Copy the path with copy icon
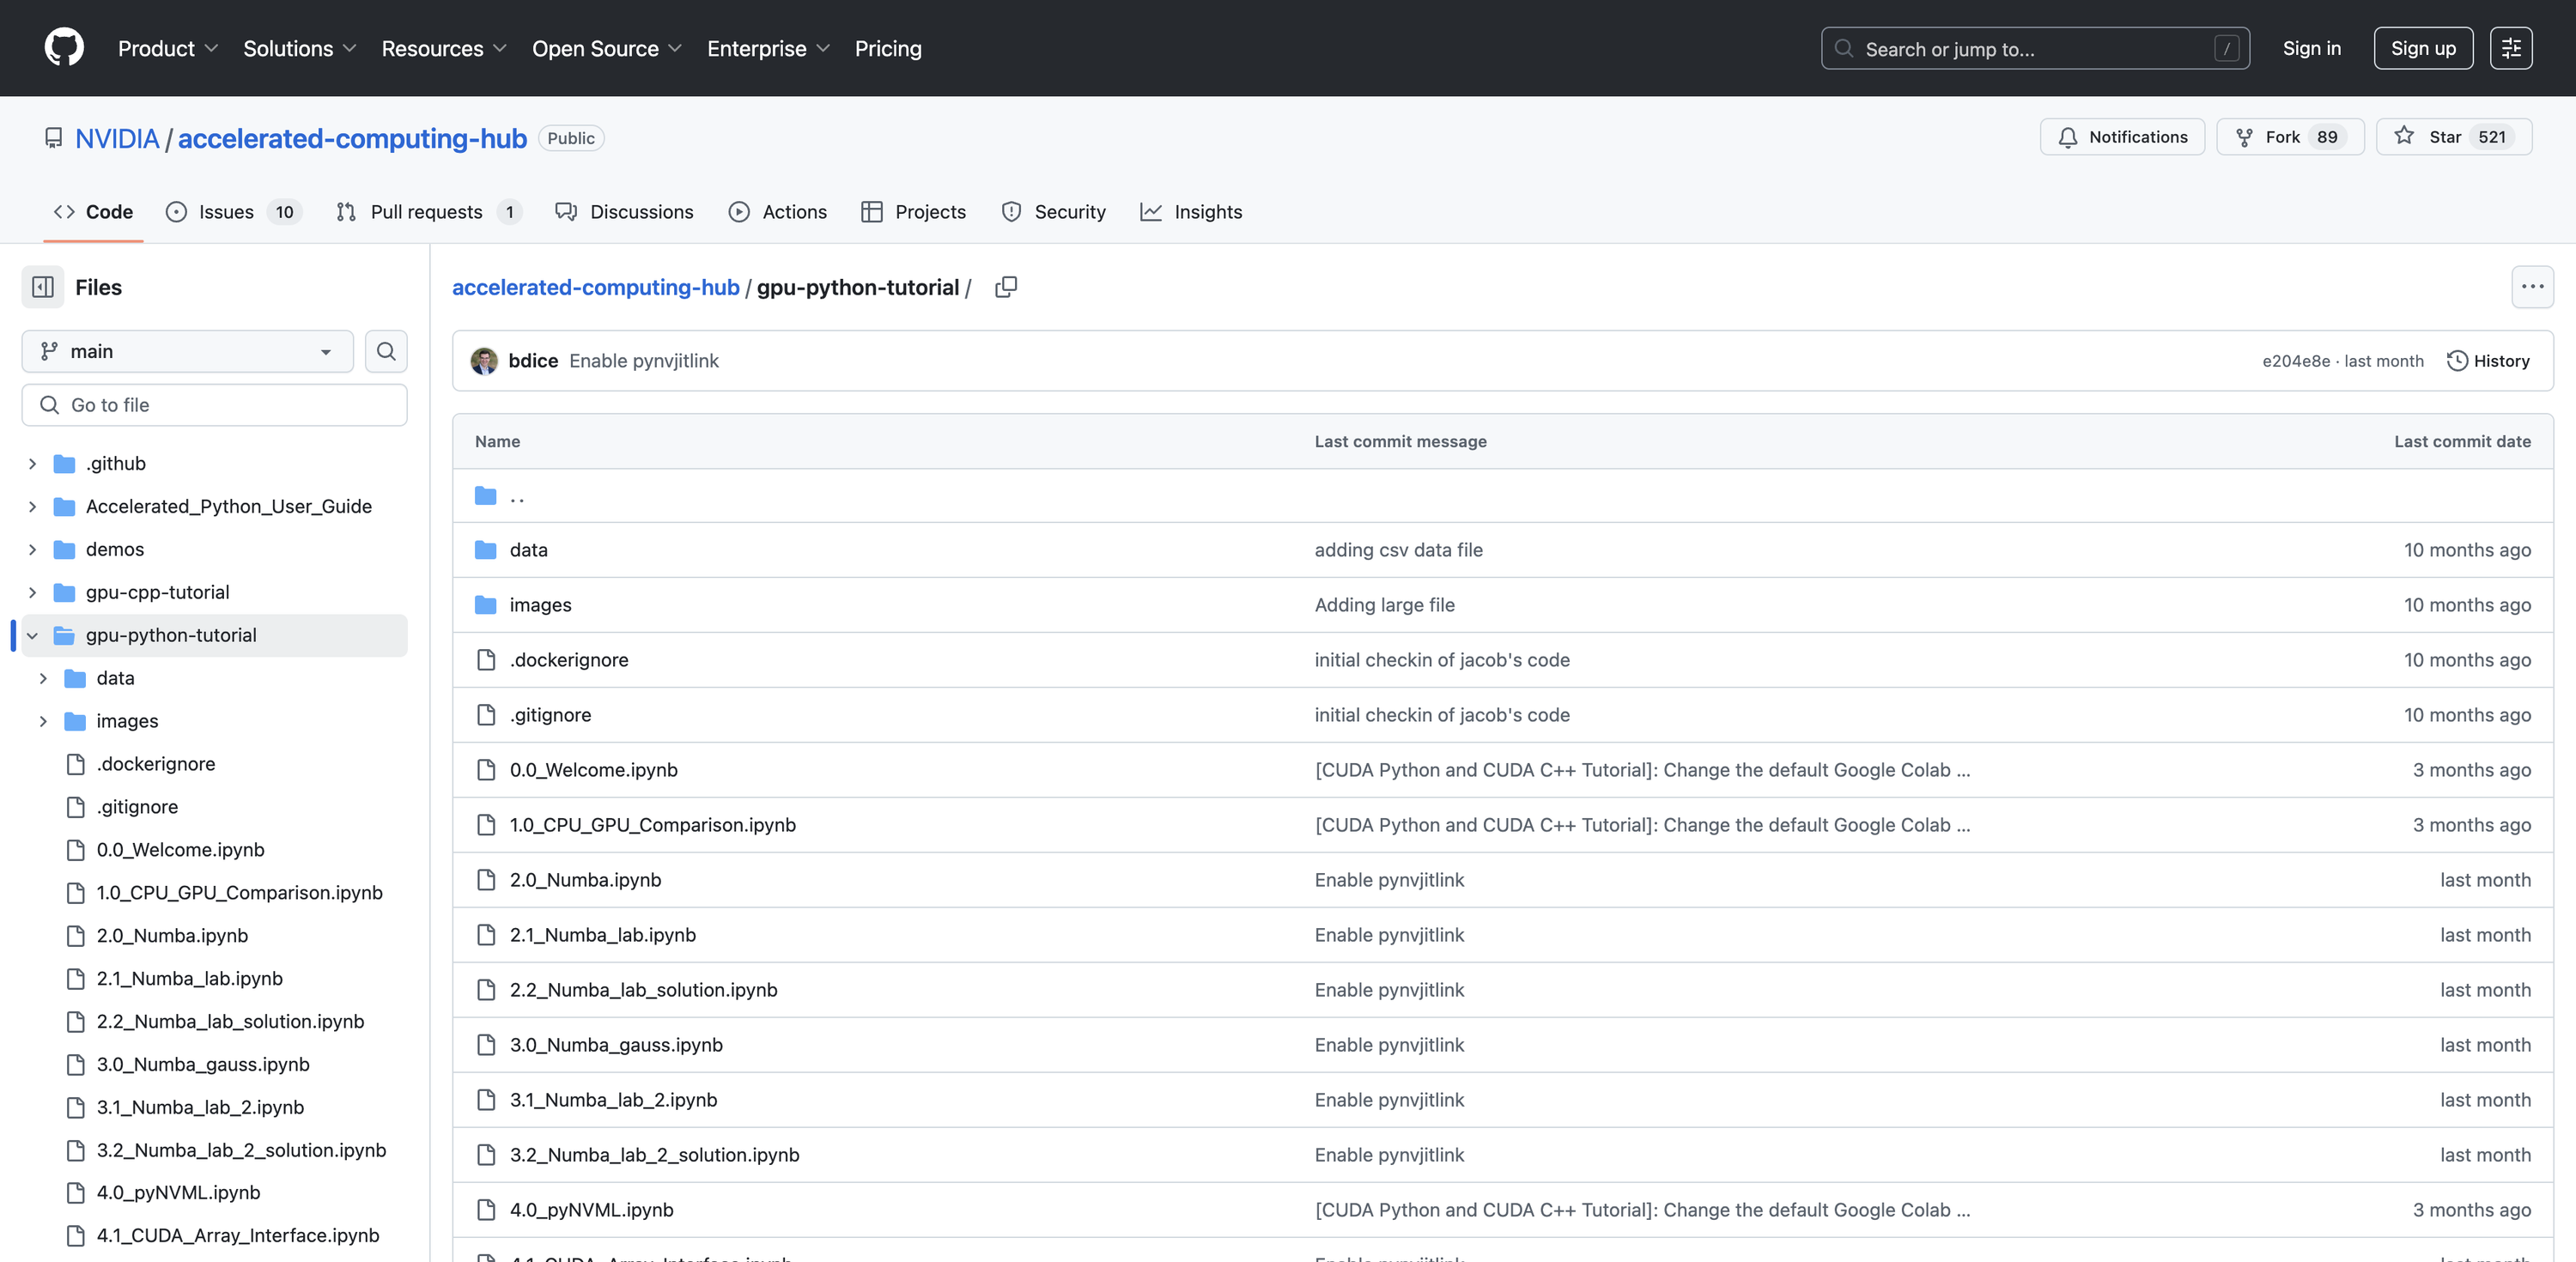Screen dimensions: 2576x1262 click(x=1006, y=288)
